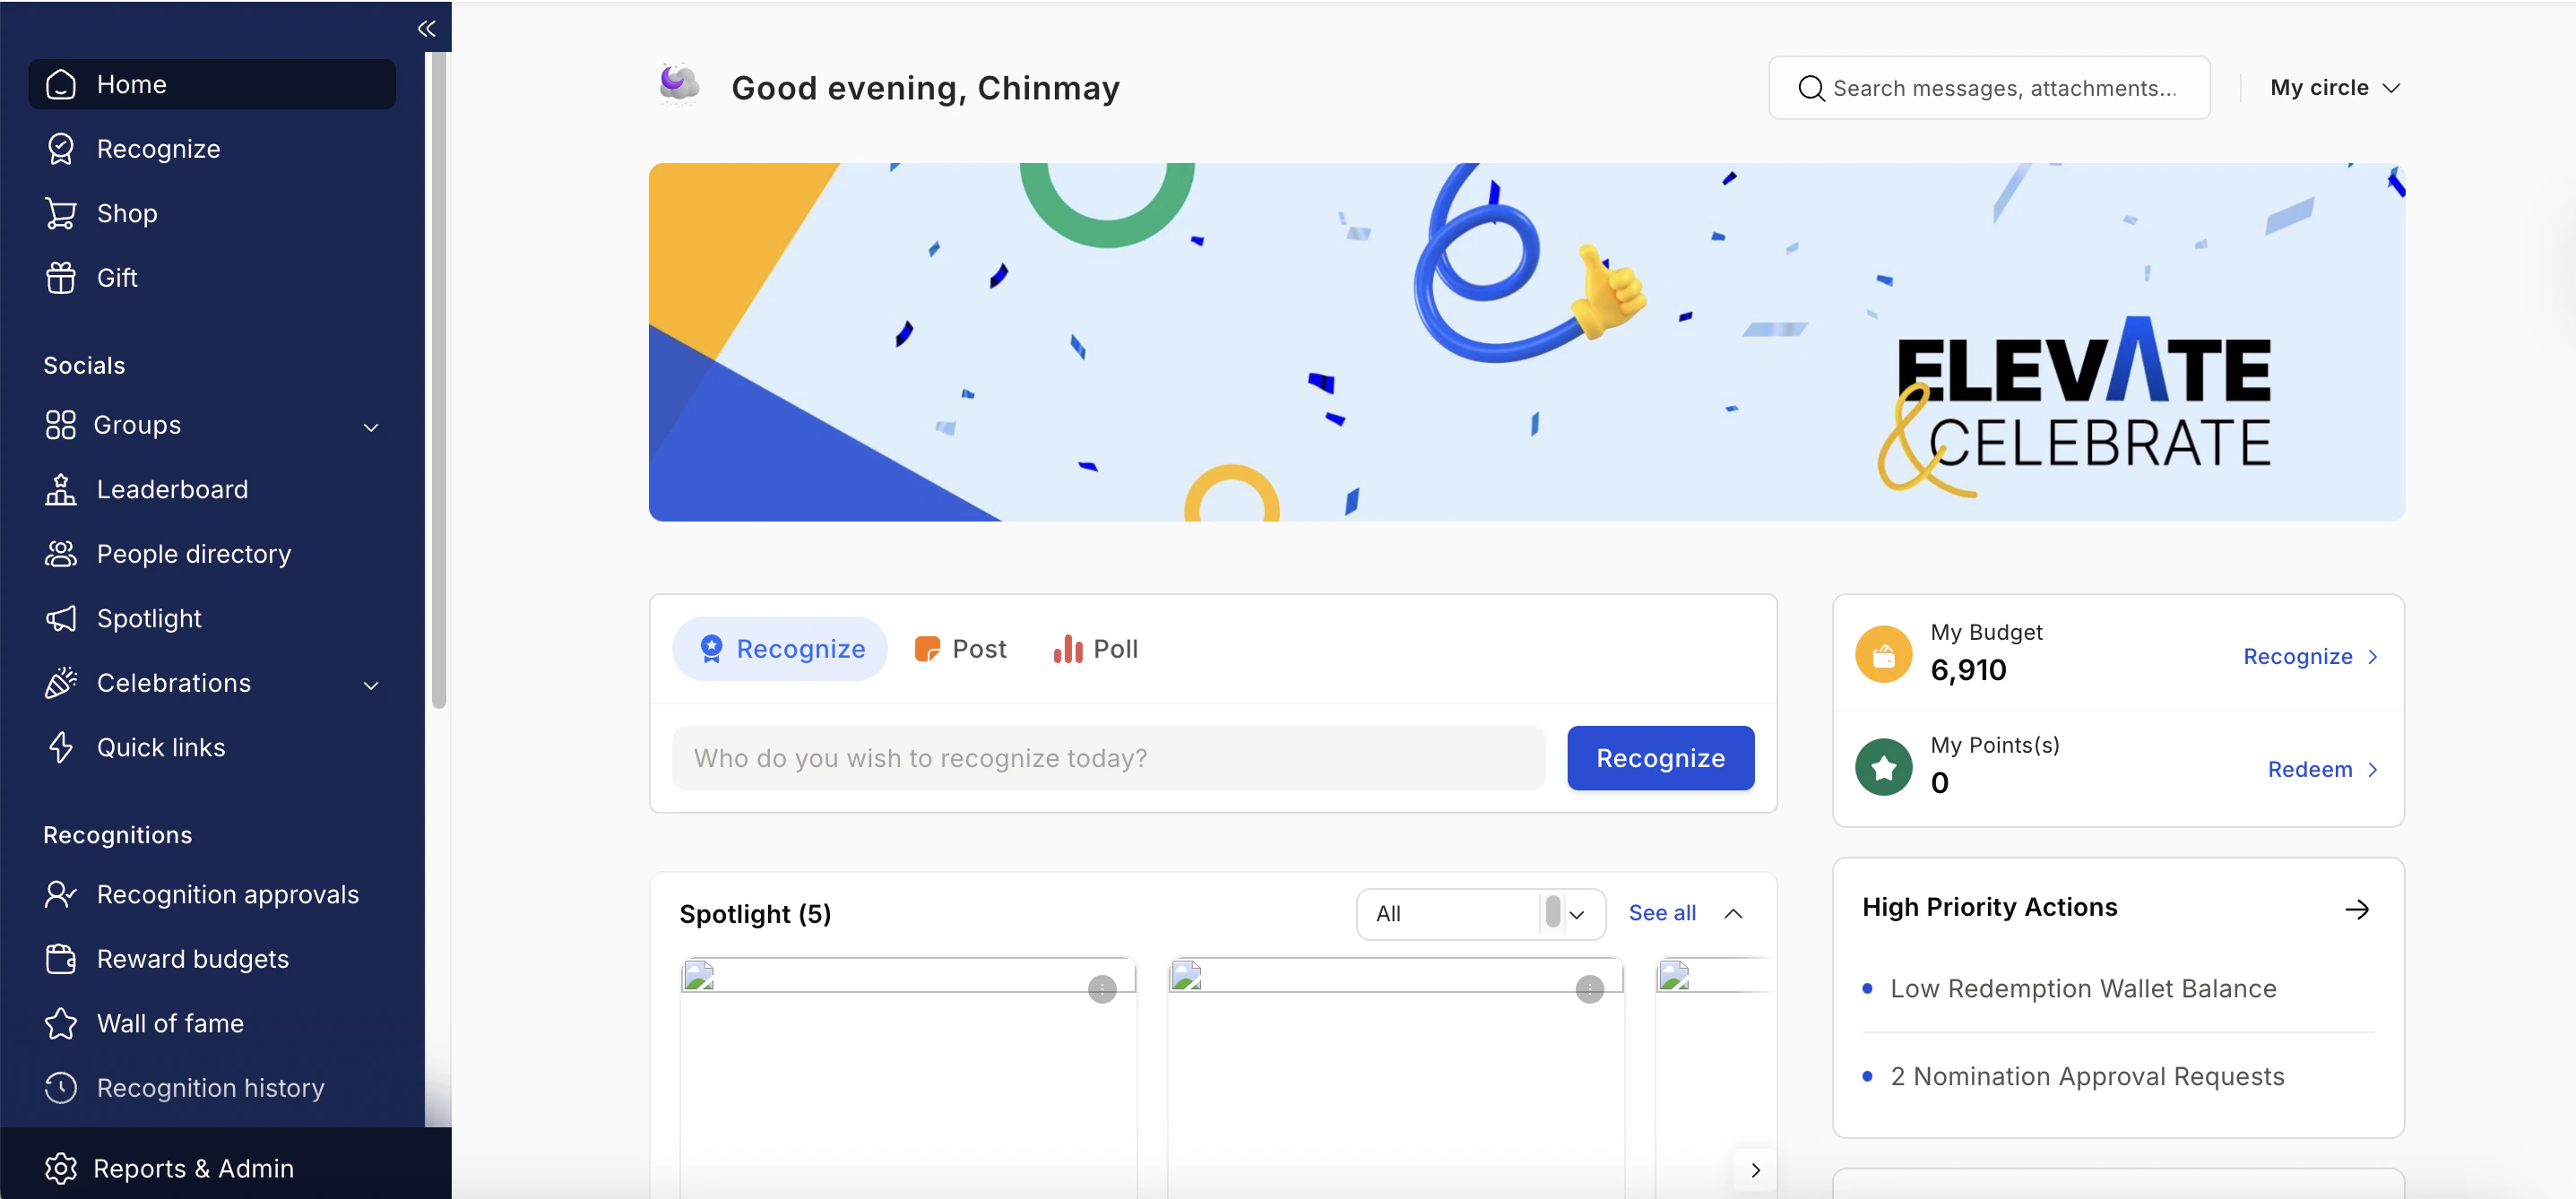Image resolution: width=2576 pixels, height=1199 pixels.
Task: Open Leaderboard label in the sidebar
Action: [172, 490]
